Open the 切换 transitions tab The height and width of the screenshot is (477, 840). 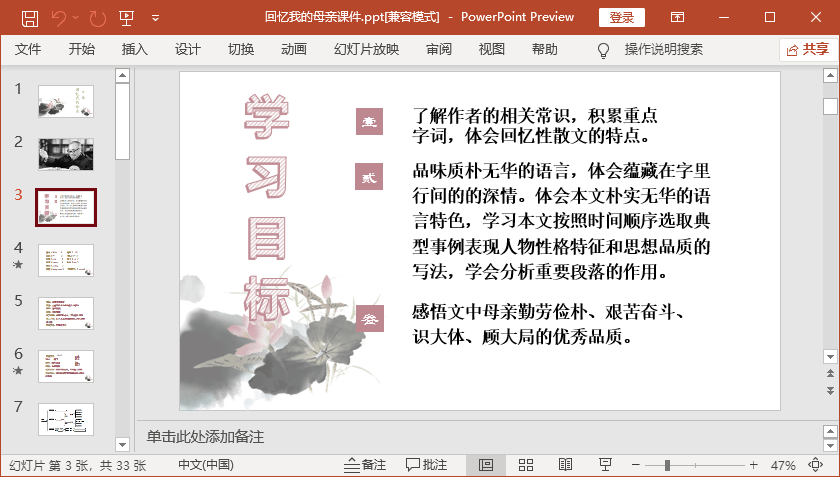tap(241, 49)
